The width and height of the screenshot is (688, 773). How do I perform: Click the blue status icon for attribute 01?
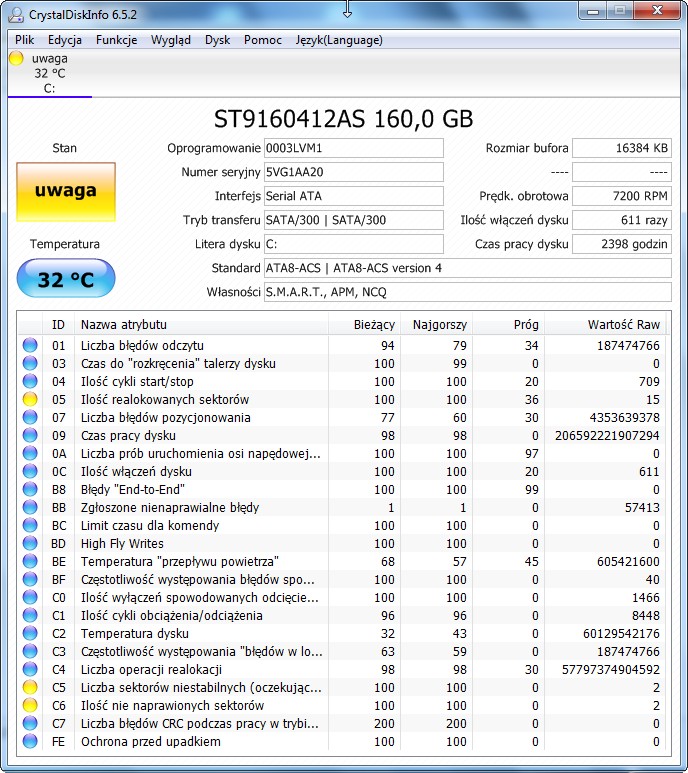(30, 345)
